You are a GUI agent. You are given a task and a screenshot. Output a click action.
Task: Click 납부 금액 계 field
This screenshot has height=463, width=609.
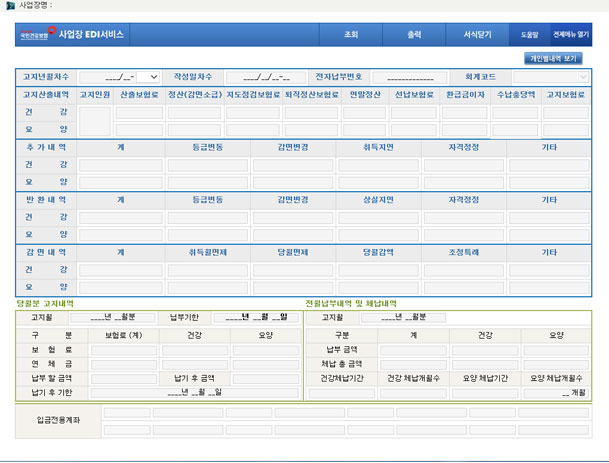click(x=414, y=350)
